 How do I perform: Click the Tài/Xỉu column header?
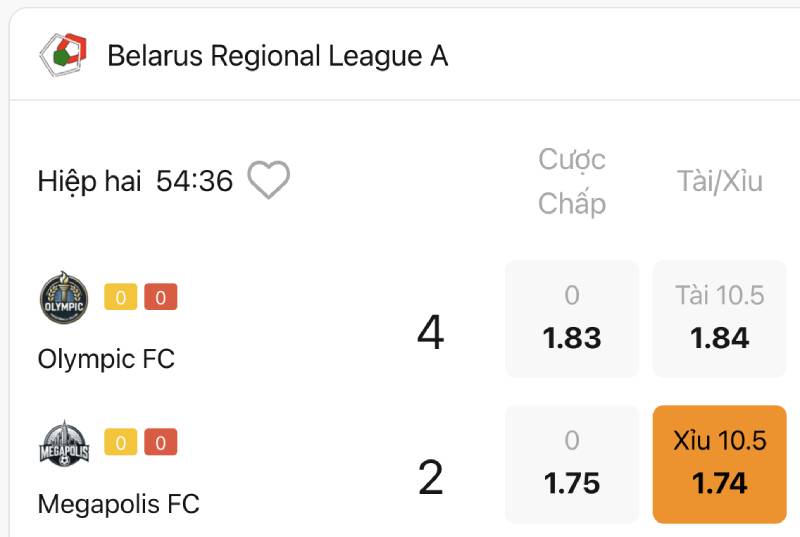(719, 181)
